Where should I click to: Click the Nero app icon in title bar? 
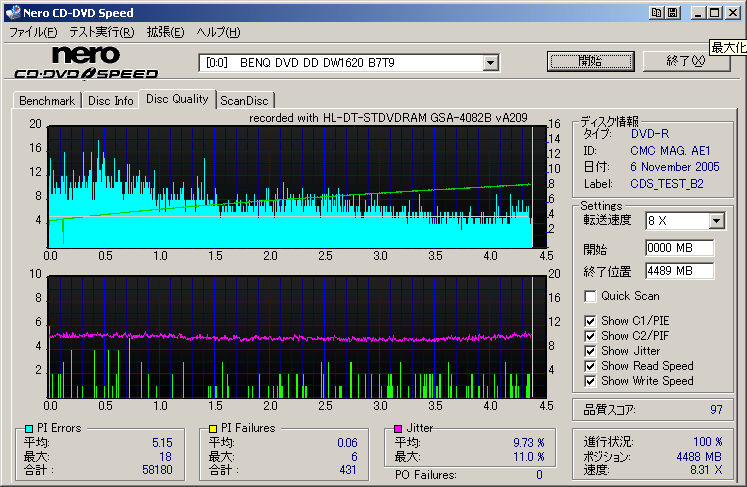pyautogui.click(x=13, y=12)
